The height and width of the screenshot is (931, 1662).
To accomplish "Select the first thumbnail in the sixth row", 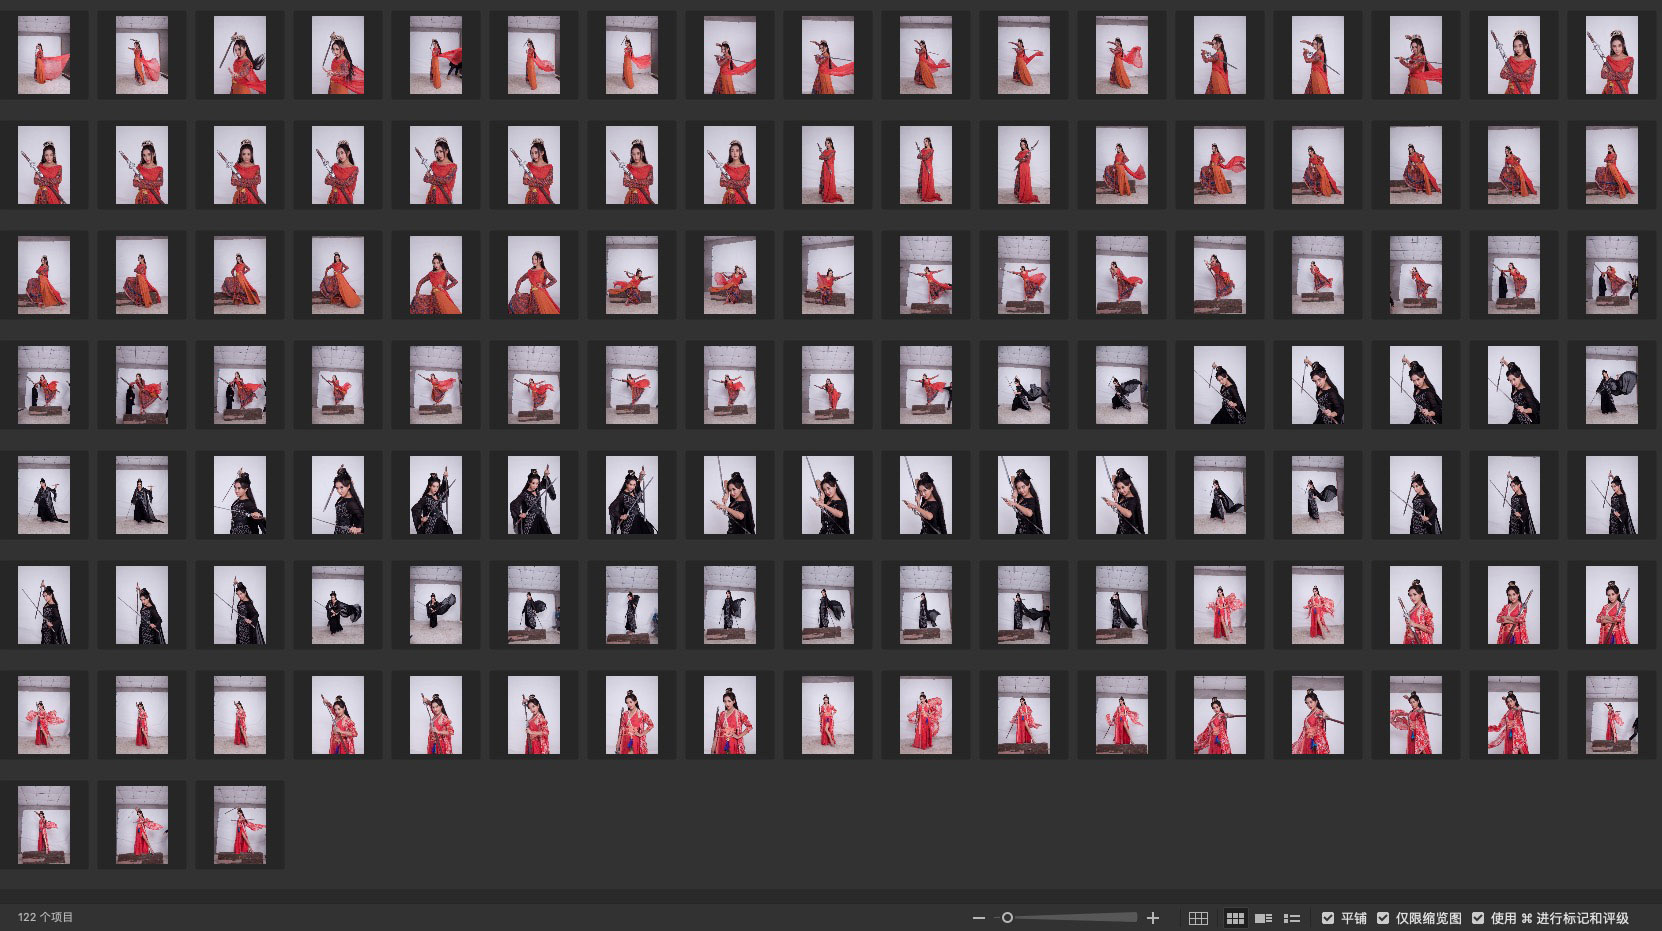I will (x=44, y=605).
